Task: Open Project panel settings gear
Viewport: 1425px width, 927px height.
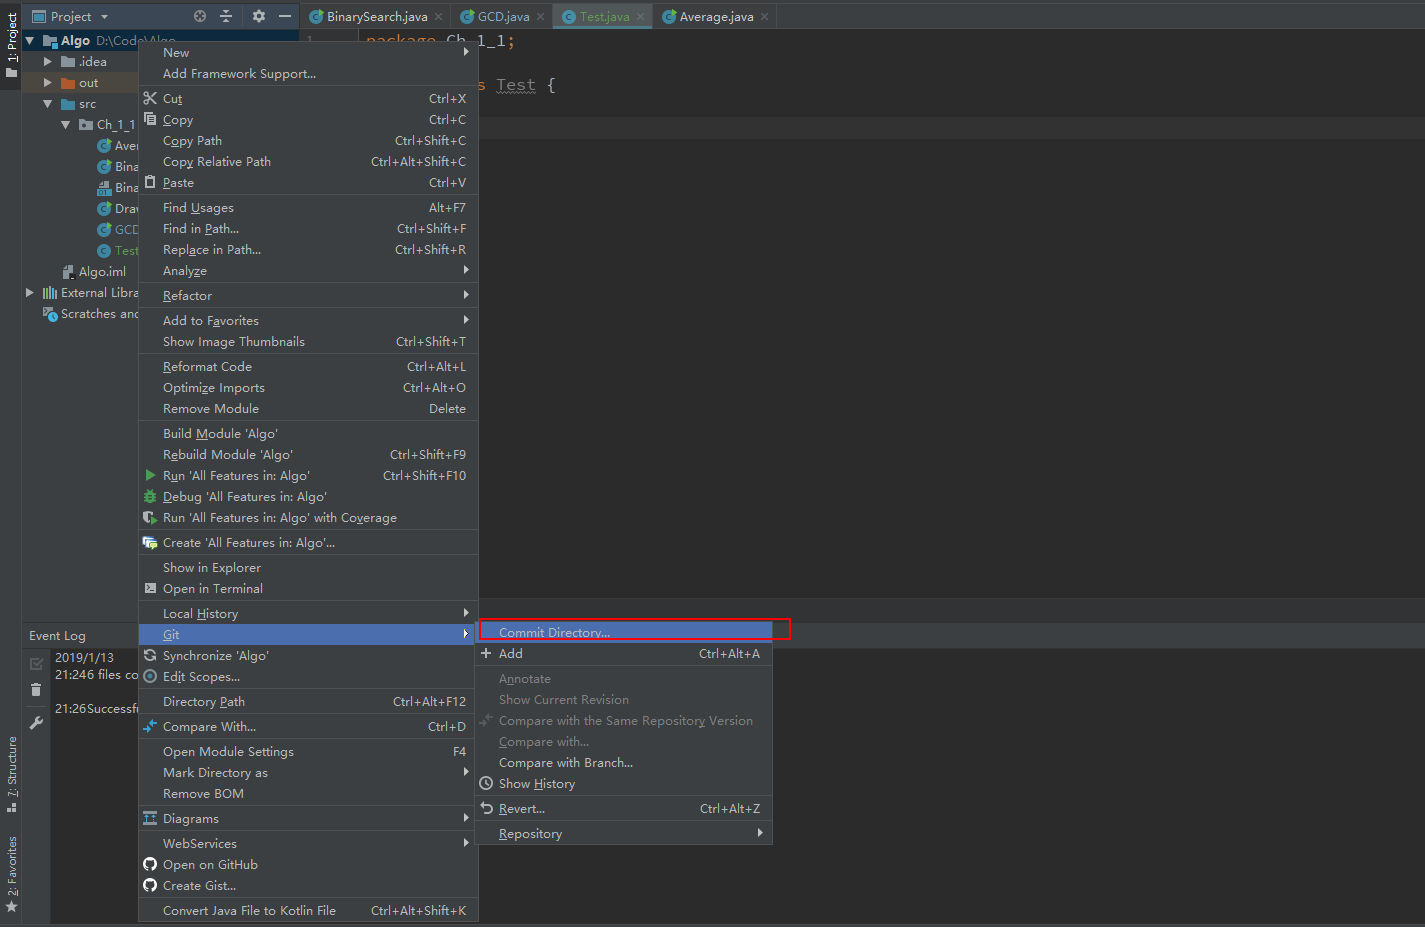Action: pos(259,16)
